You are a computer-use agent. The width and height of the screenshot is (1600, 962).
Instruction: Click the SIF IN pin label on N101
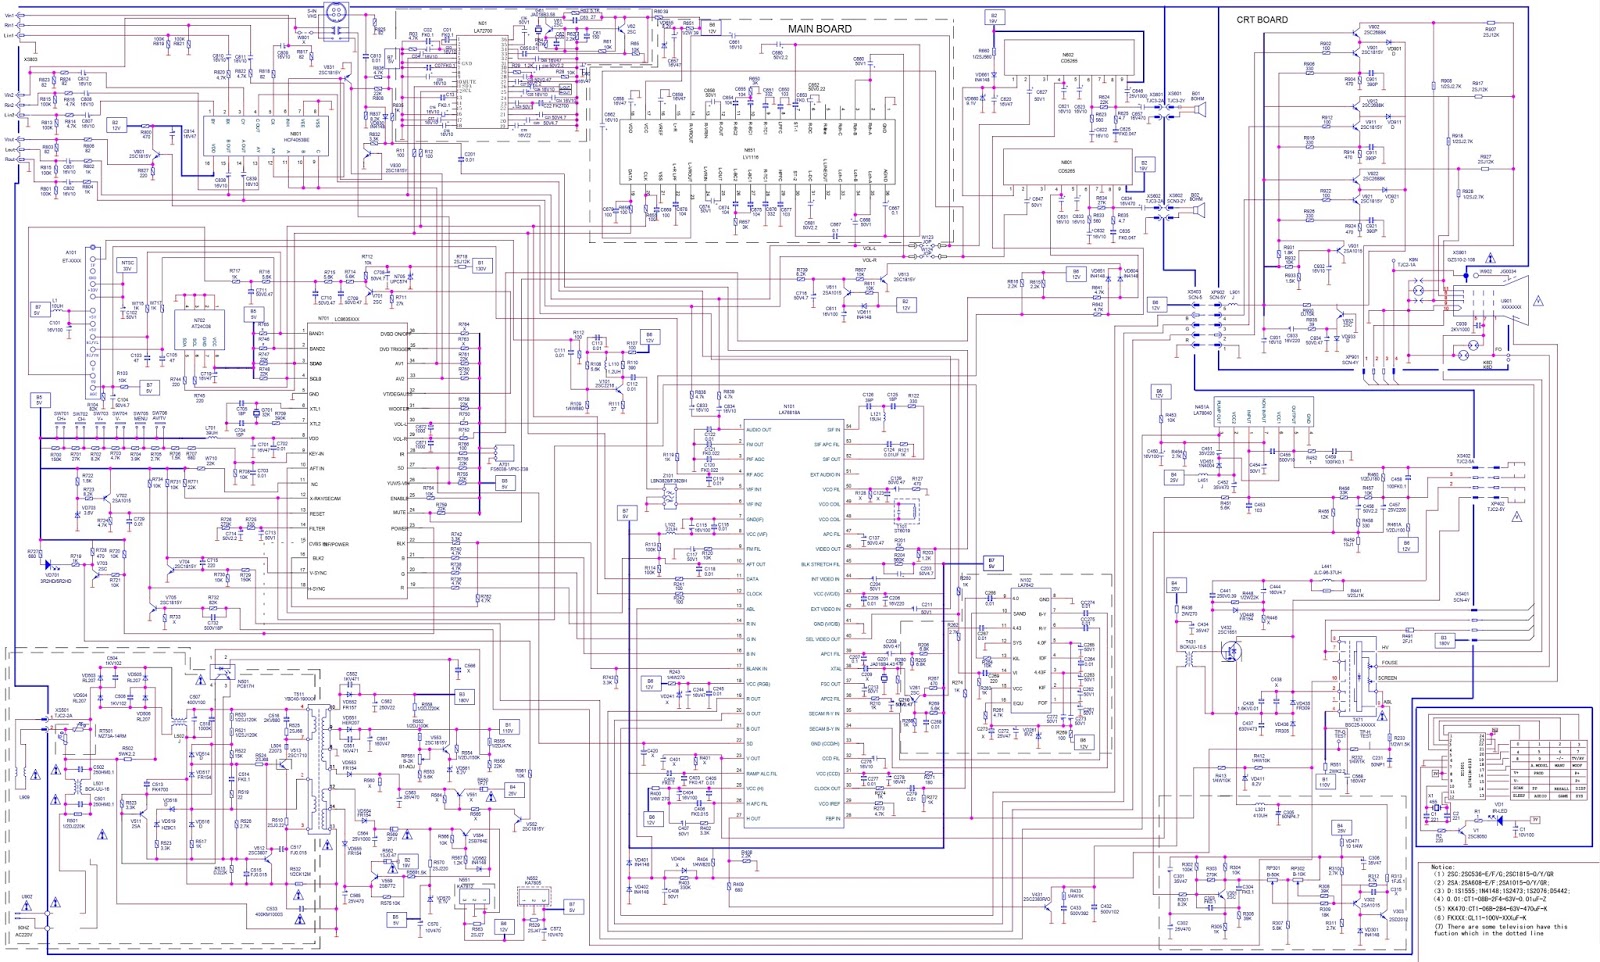[x=833, y=430]
